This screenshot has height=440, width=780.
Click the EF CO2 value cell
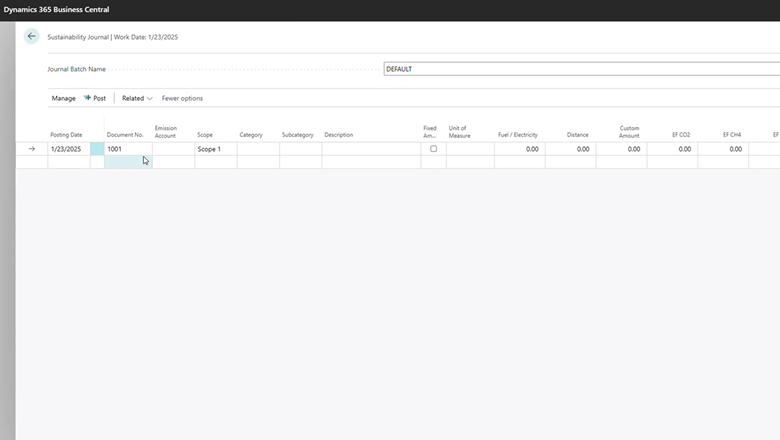click(x=672, y=149)
